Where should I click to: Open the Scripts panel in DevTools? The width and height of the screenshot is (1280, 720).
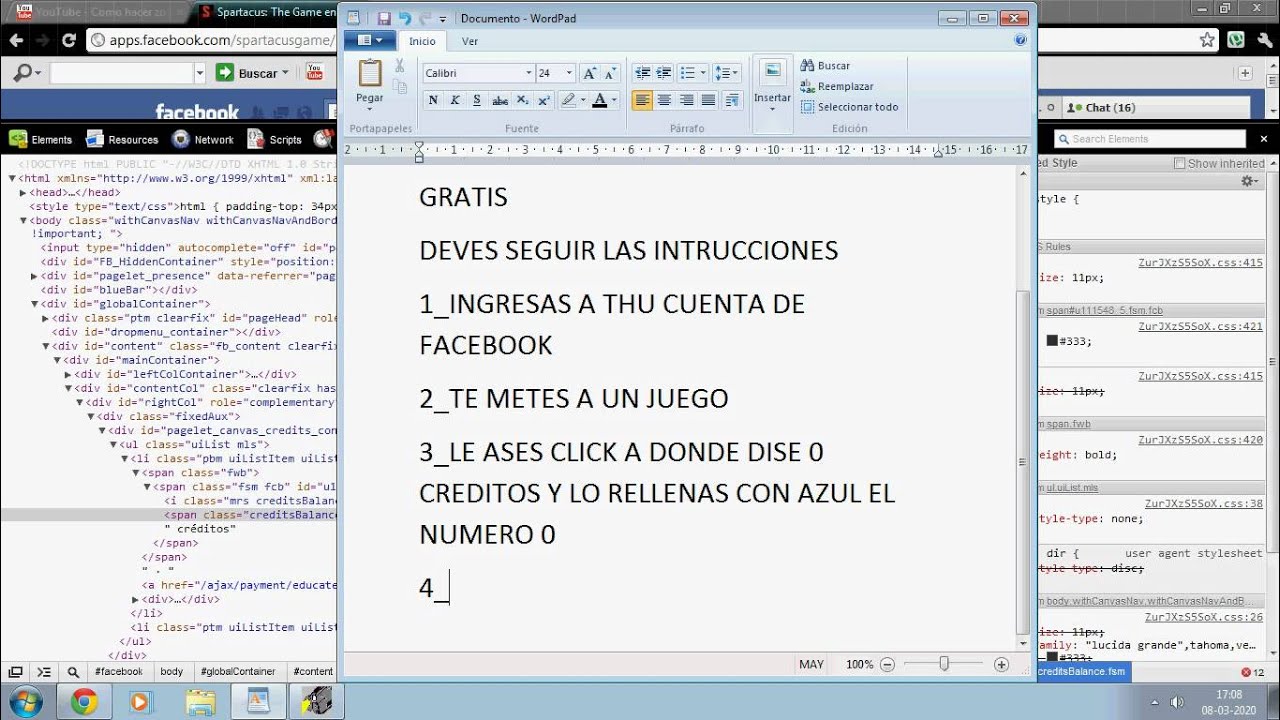pos(275,139)
